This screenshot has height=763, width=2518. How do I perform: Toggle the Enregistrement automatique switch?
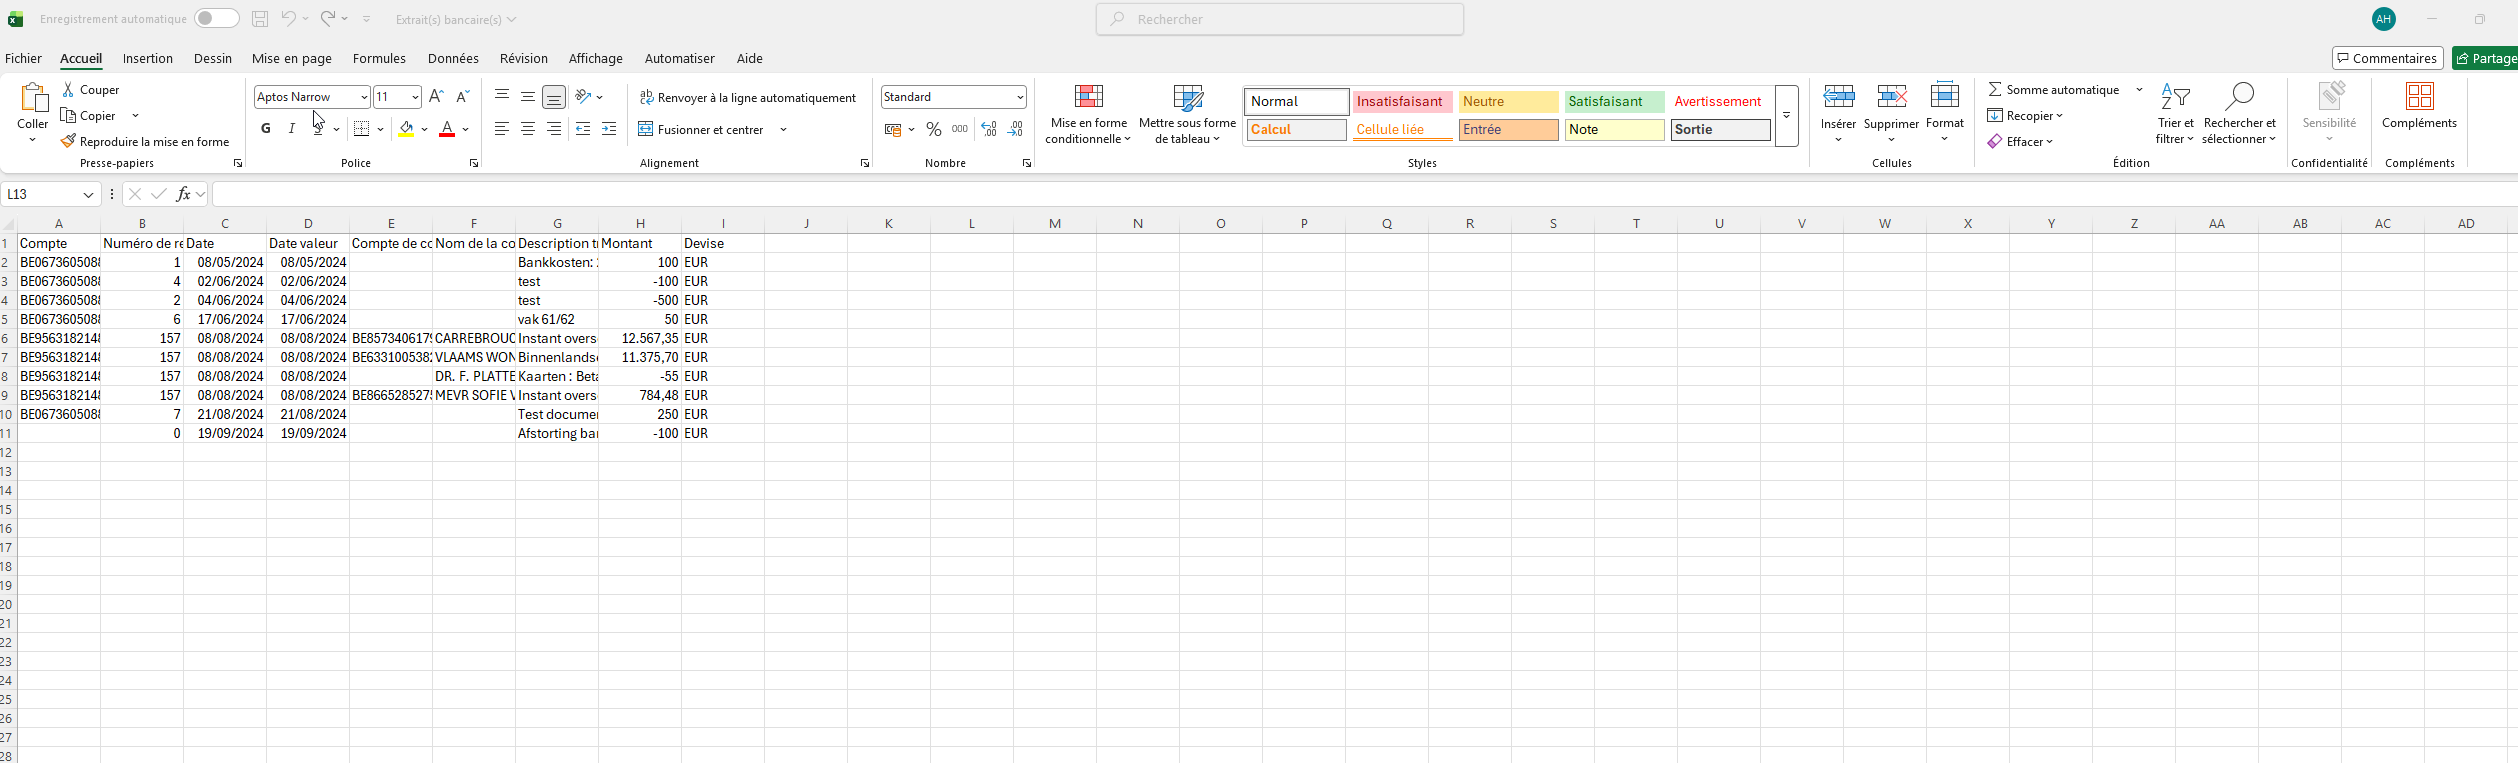click(216, 18)
